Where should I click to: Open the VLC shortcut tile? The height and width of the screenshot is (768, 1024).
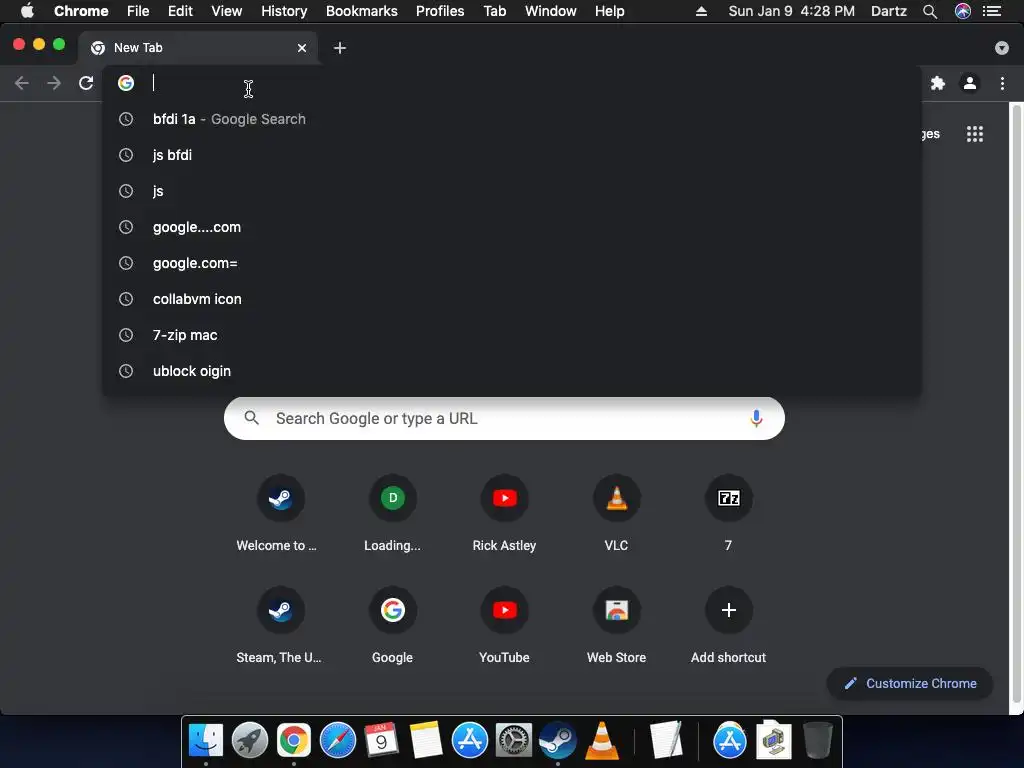pos(616,513)
